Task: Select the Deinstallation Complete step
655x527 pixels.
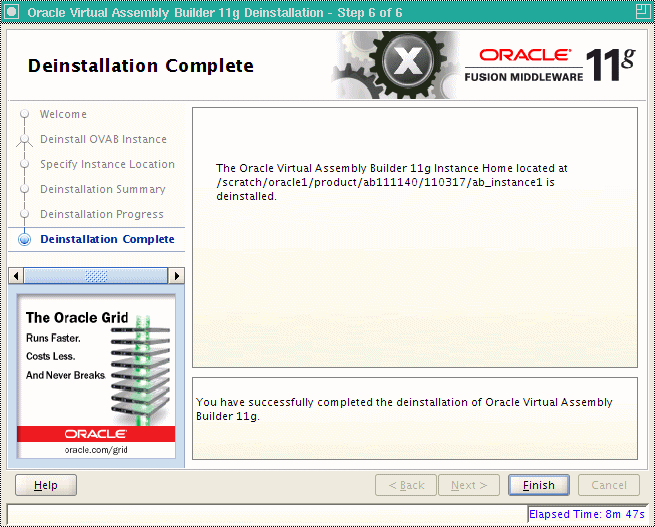Action: [x=107, y=239]
